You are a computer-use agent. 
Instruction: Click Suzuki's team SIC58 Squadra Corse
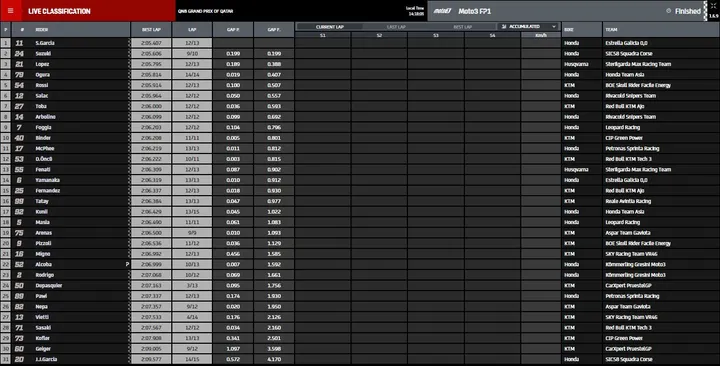tap(629, 53)
